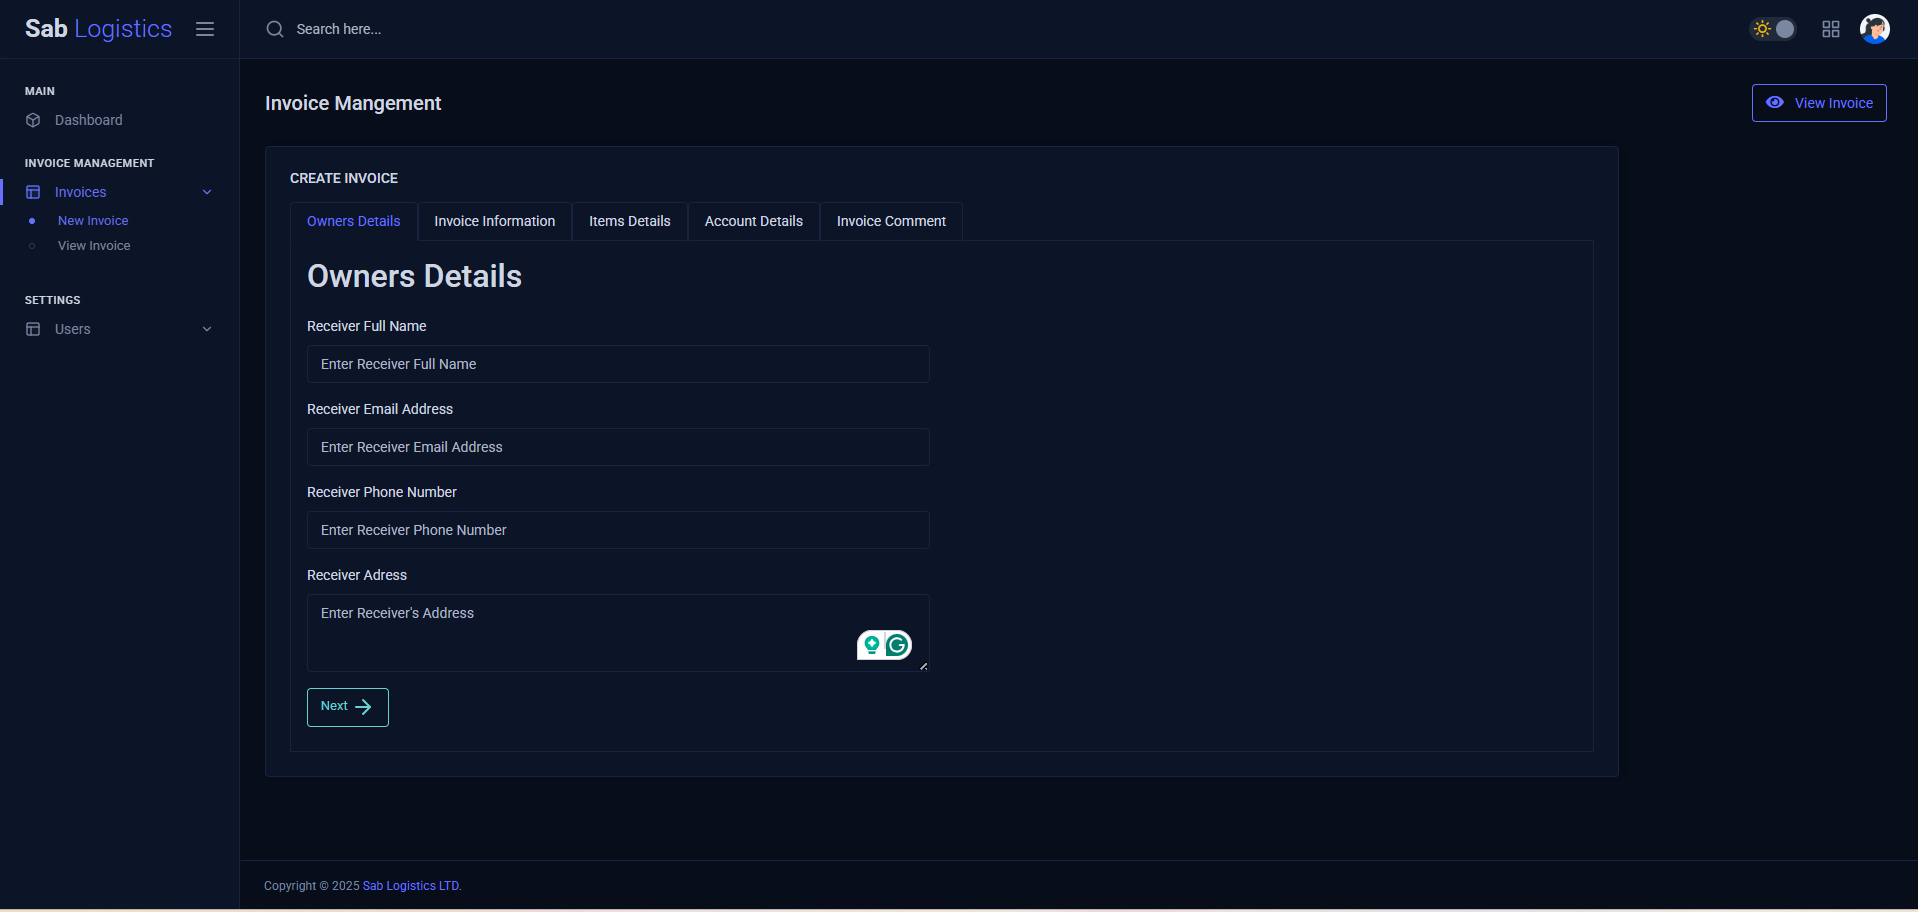
Task: Click the search magnifier icon
Action: point(275,29)
